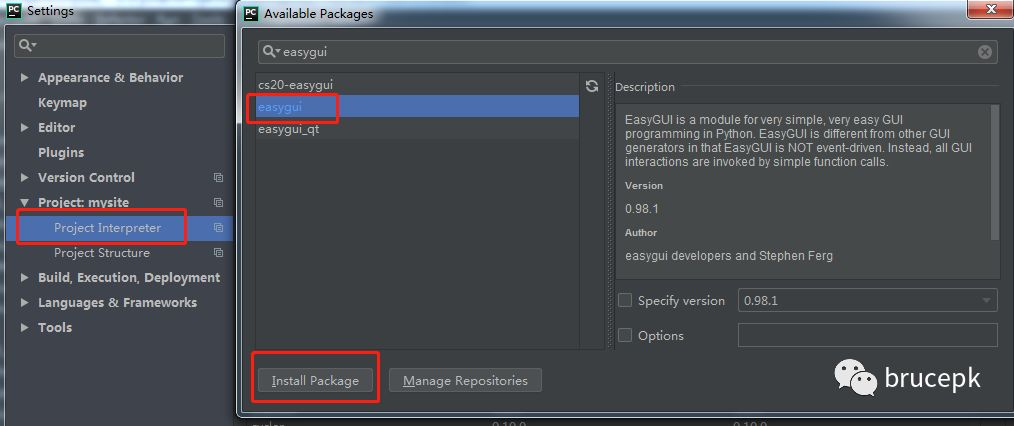Click the copy icon beside Project Interpreter

[218, 228]
